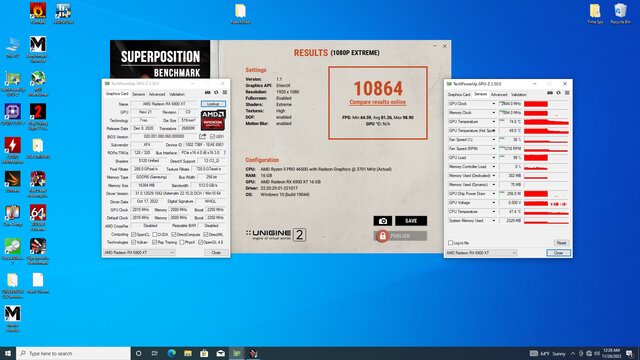
Task: Toggle the CUDA checkbox
Action: click(155, 234)
